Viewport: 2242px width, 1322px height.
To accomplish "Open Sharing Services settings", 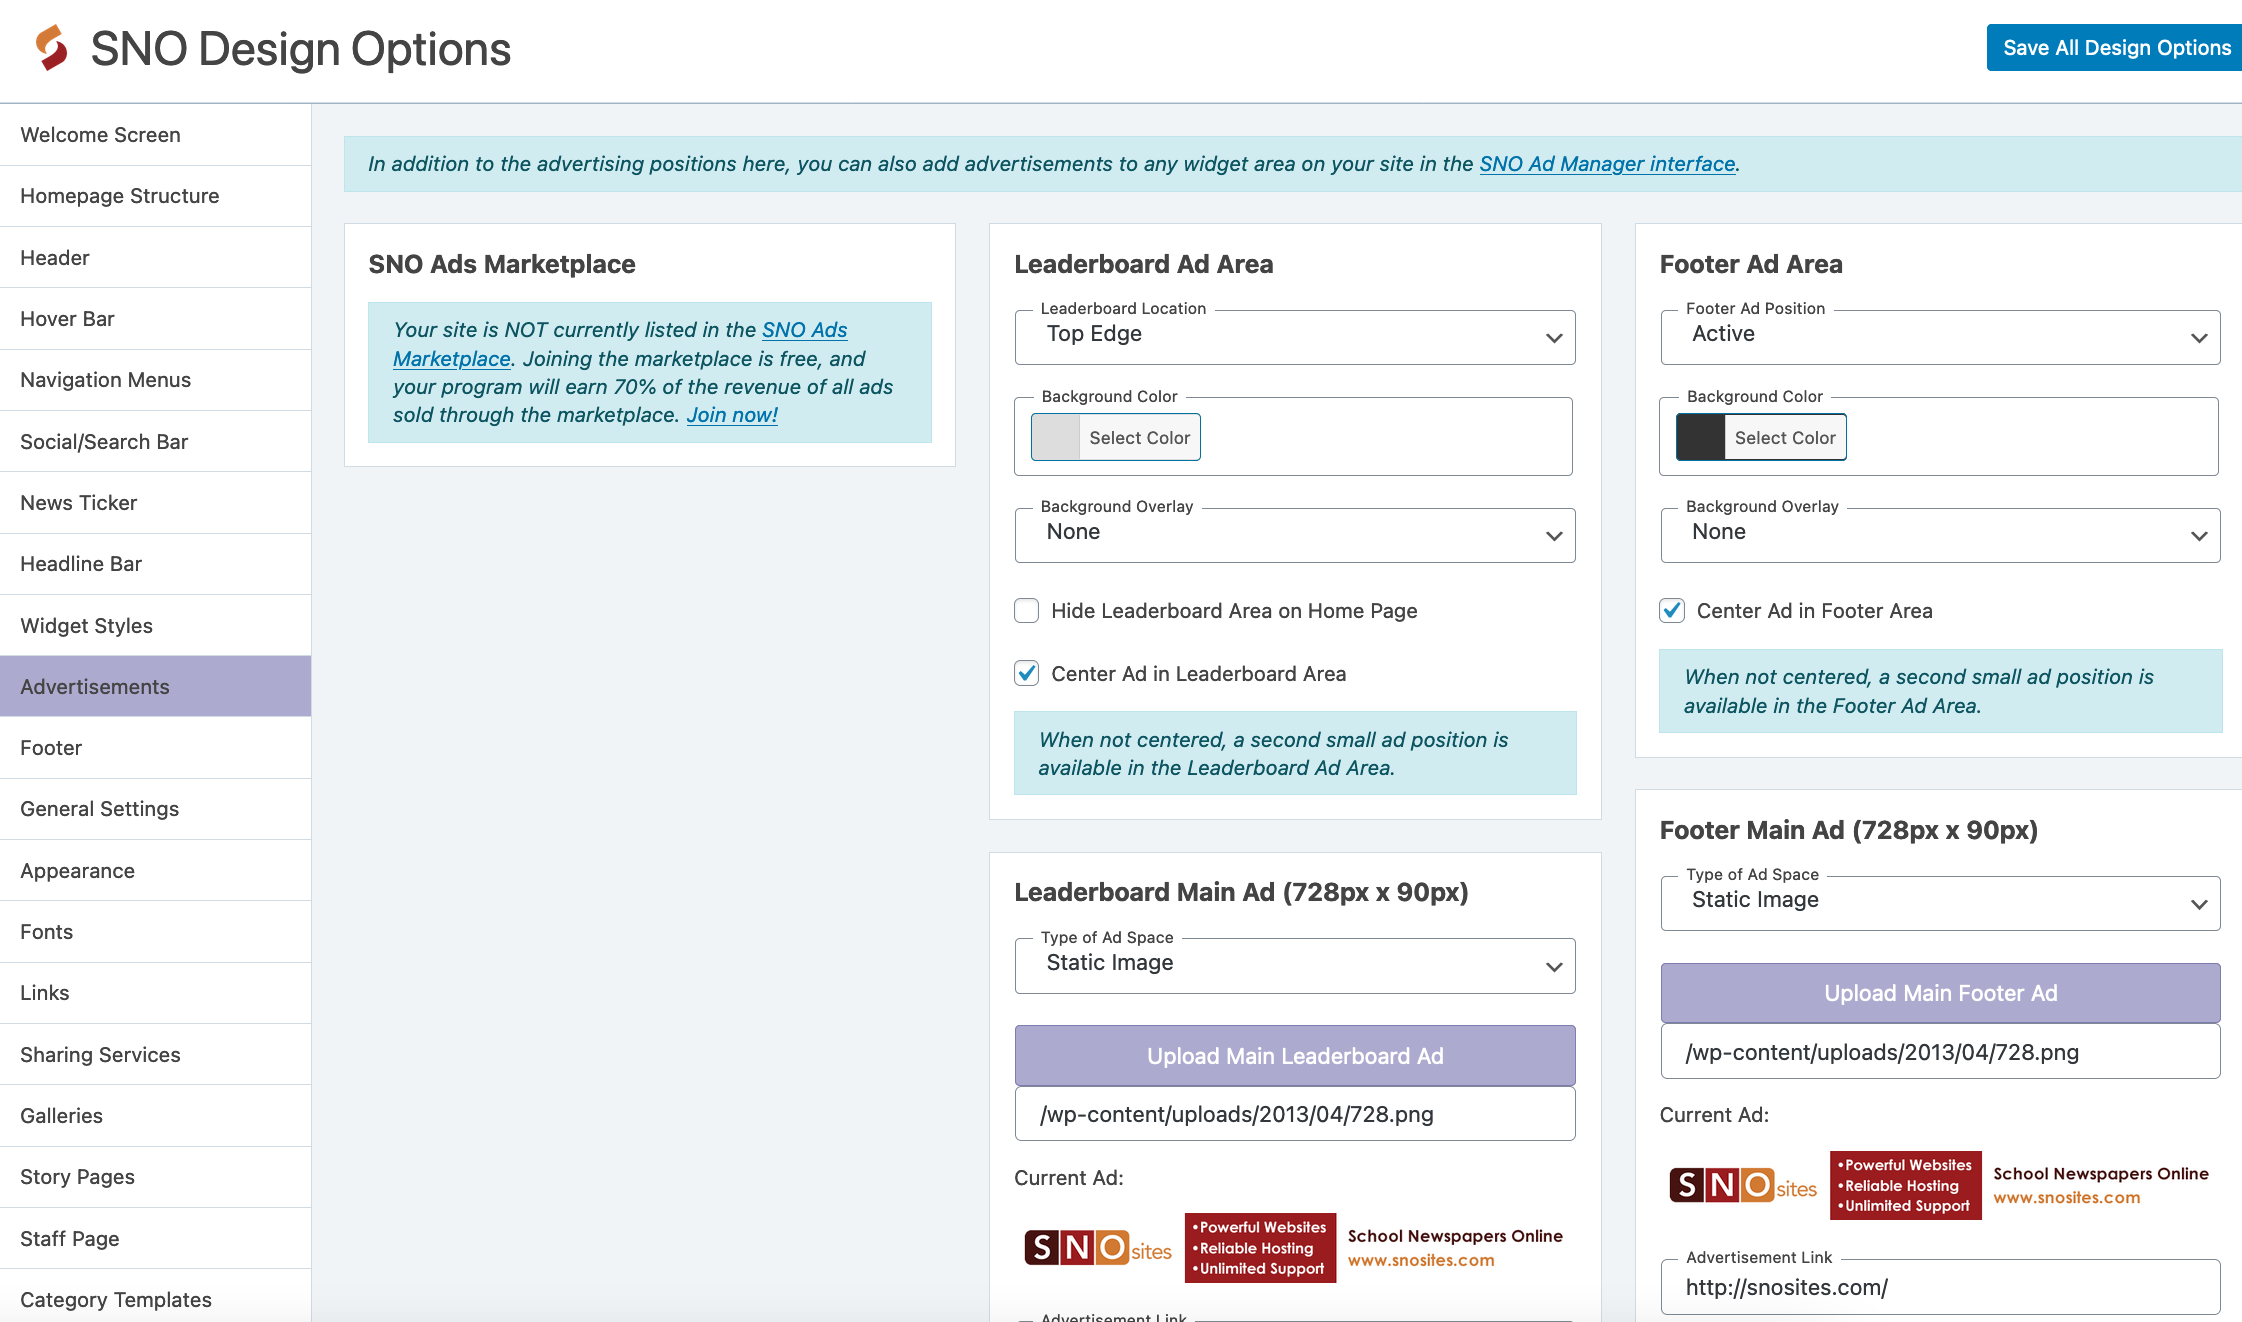I will click(x=155, y=1055).
